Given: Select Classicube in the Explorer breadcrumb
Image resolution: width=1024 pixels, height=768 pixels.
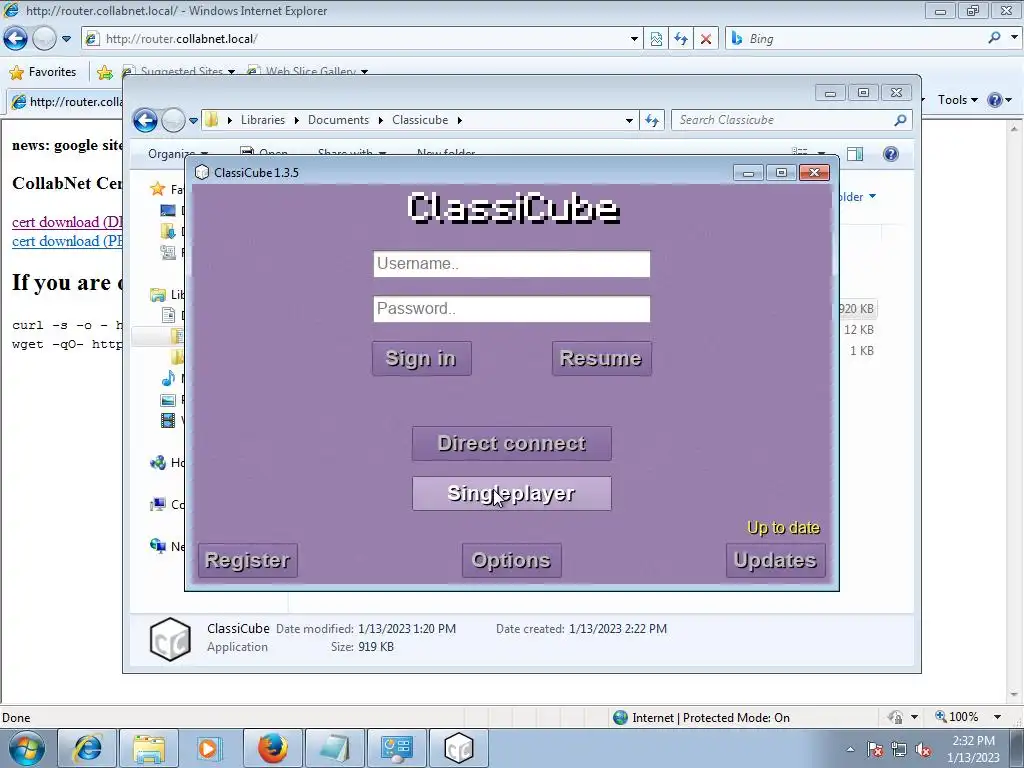Looking at the screenshot, I should (420, 120).
